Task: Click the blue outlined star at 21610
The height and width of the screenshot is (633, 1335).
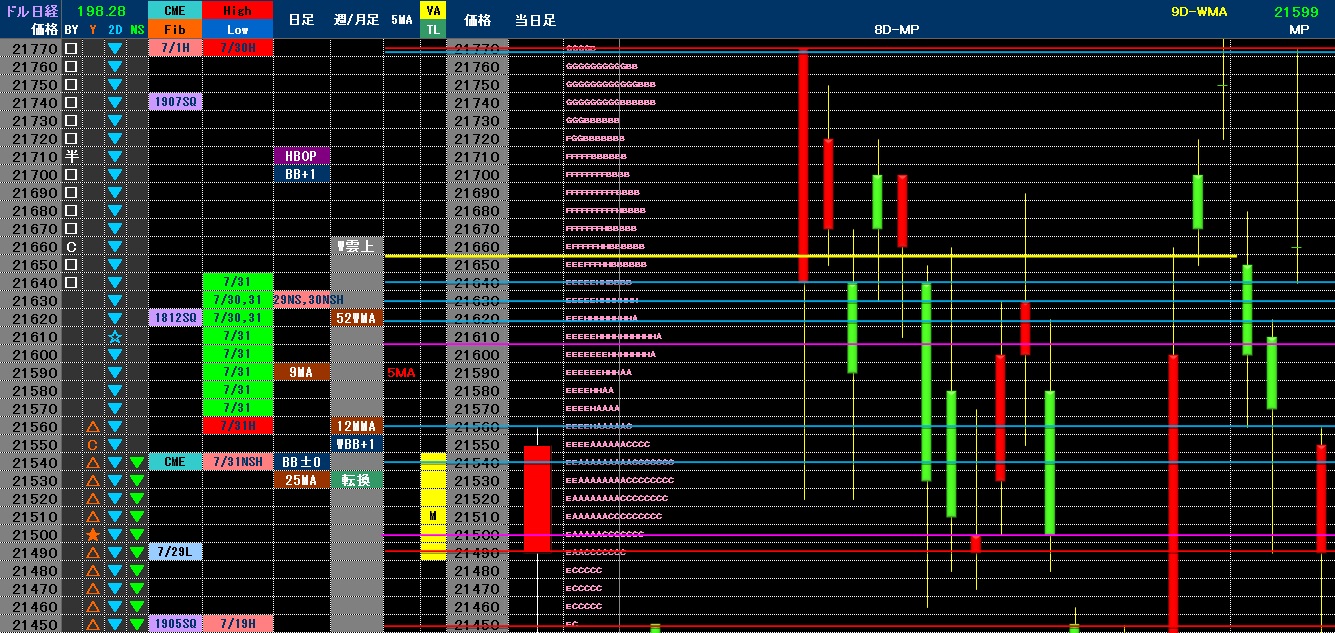Action: (x=115, y=337)
